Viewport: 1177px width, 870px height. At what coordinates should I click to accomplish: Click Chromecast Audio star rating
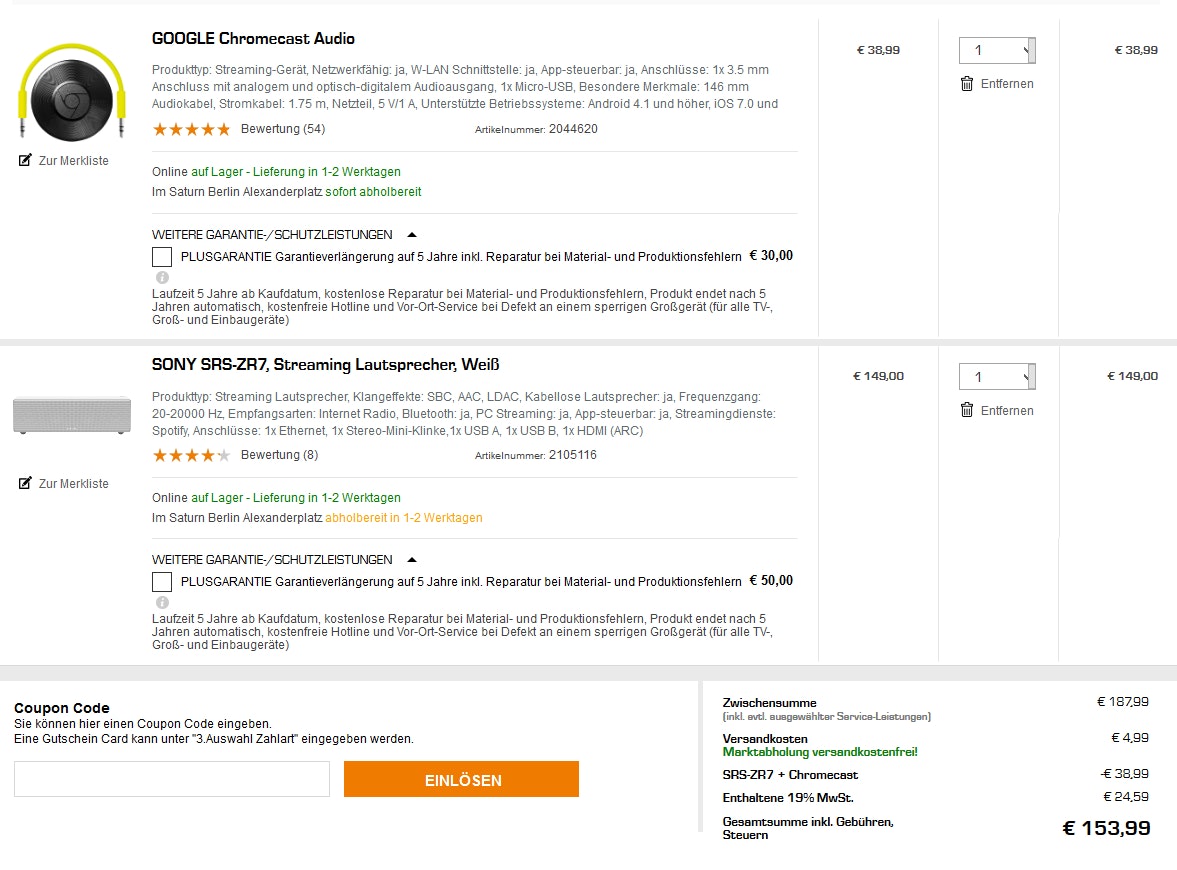191,129
